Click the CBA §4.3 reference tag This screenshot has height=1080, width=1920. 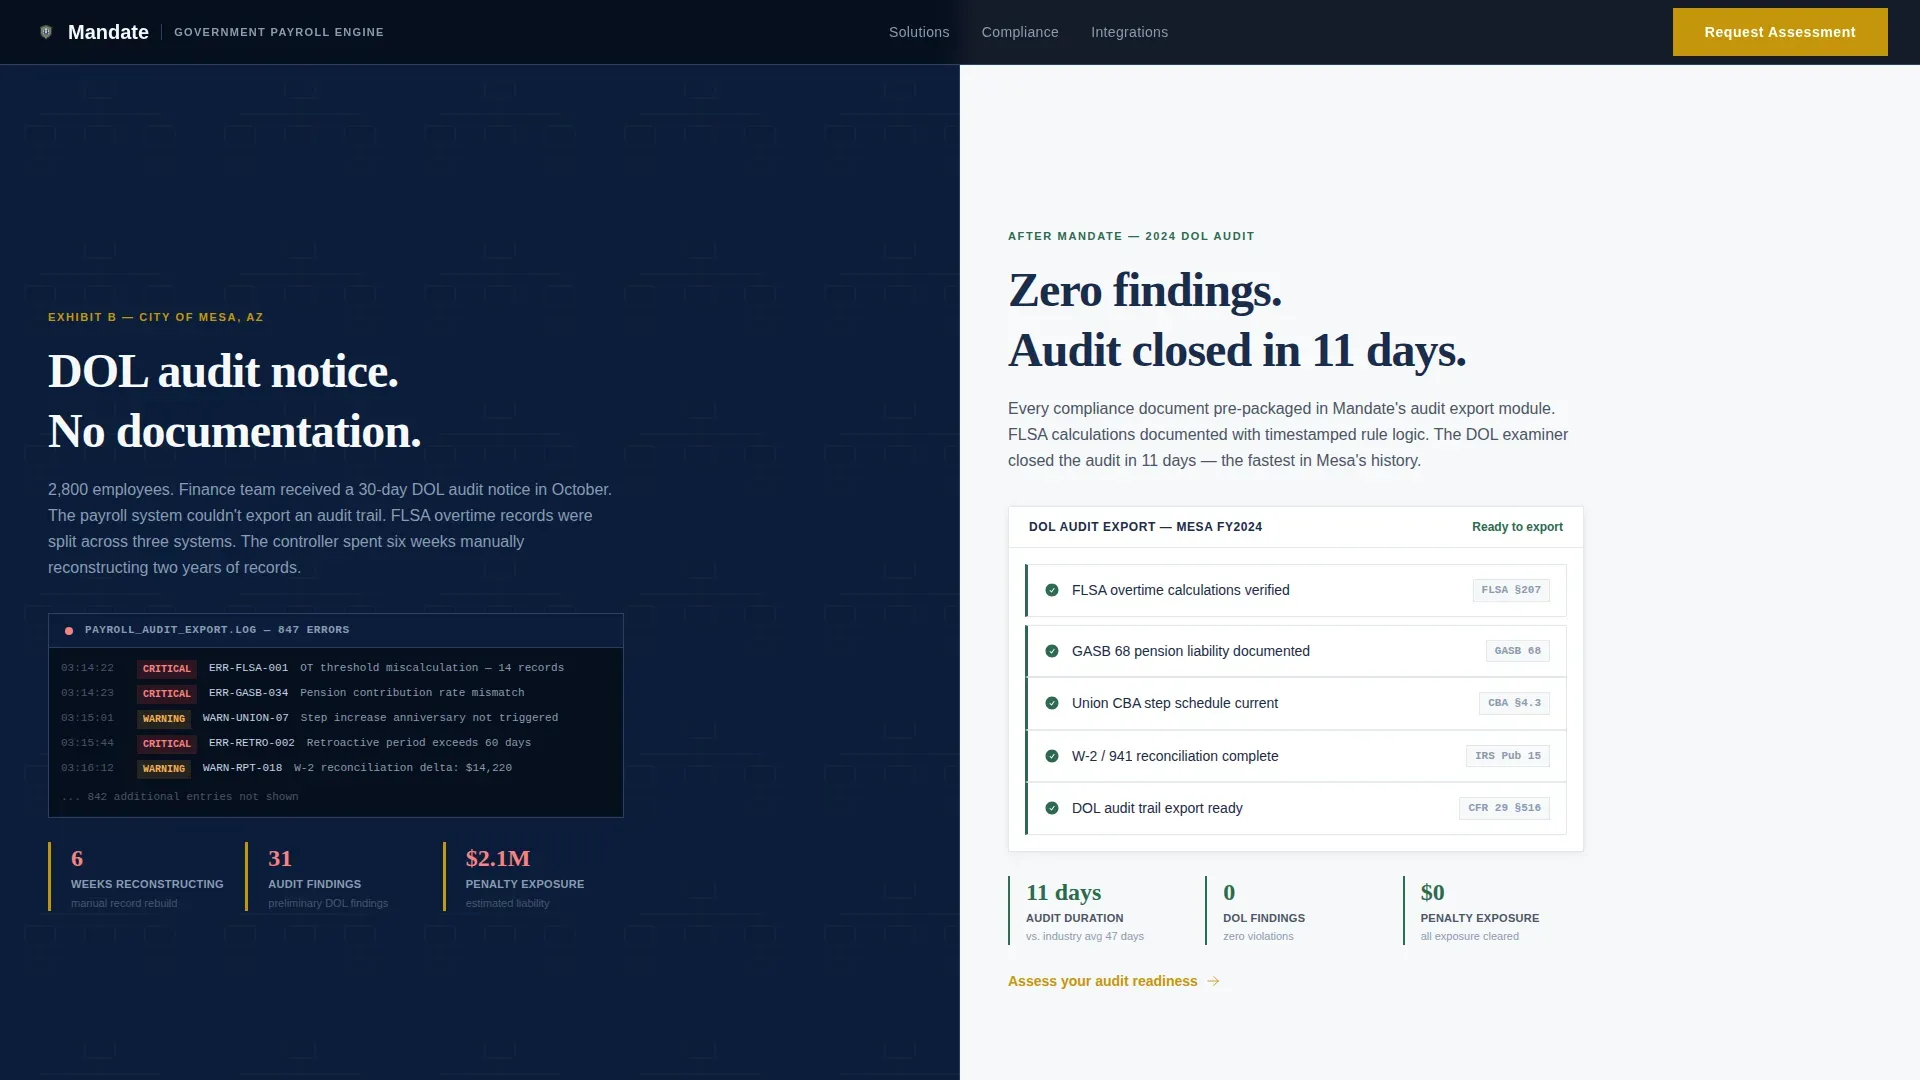1514,703
